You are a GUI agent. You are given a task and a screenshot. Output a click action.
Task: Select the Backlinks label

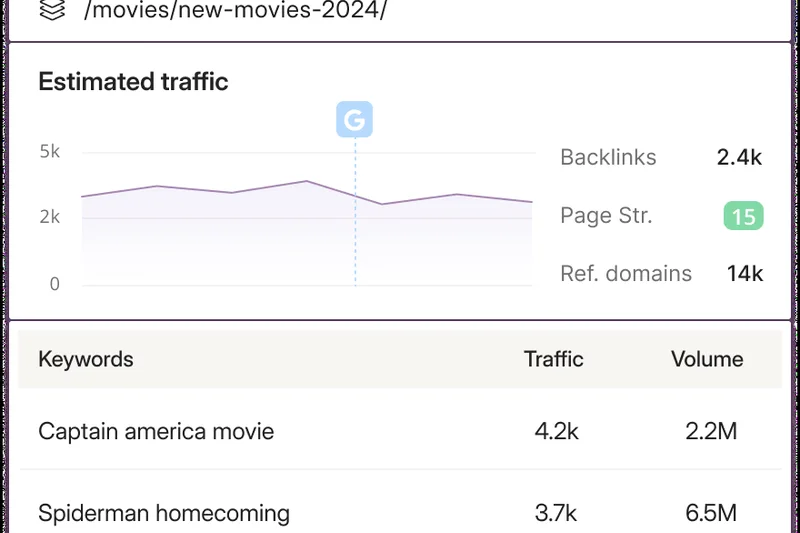pyautogui.click(x=608, y=157)
